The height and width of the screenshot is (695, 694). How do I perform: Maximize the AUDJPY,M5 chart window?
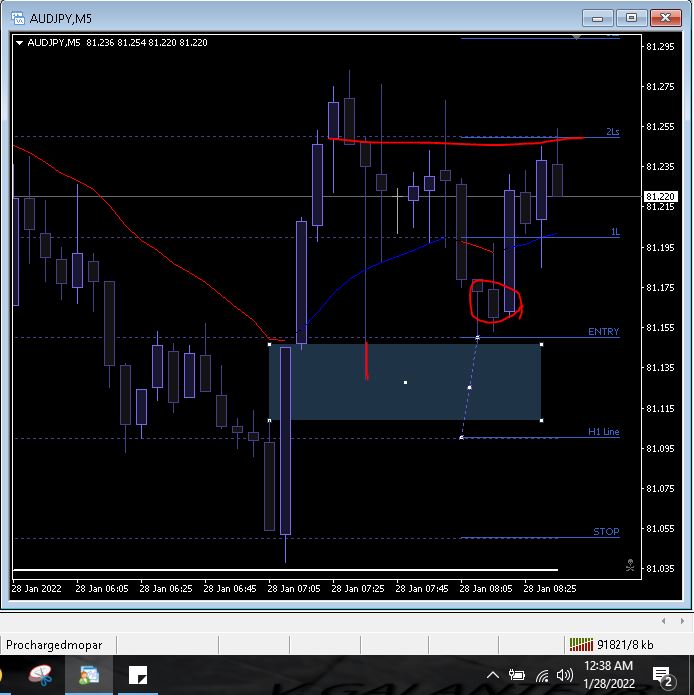coord(631,18)
